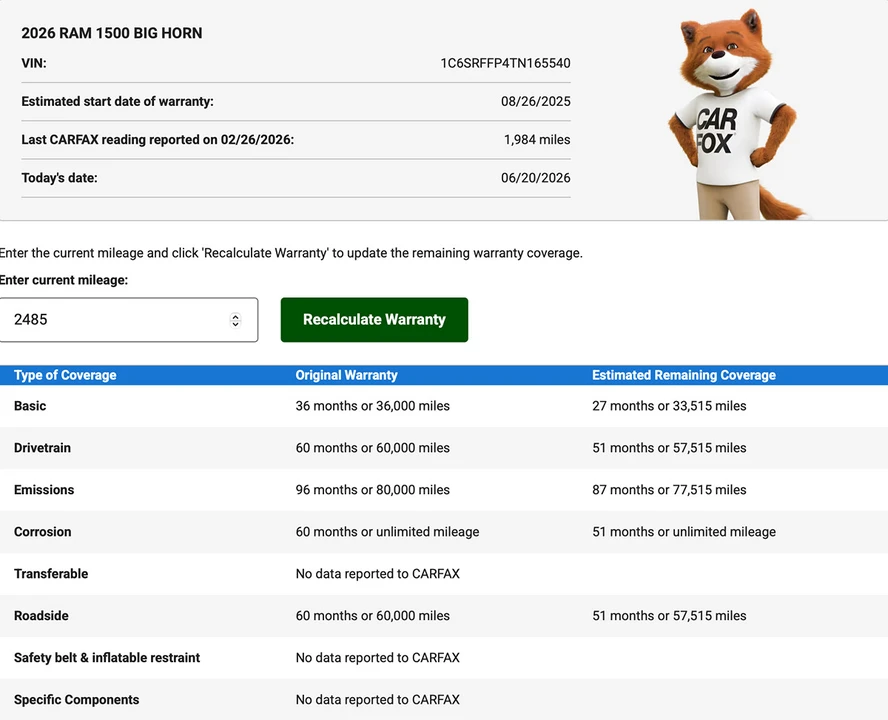Click the Recalculate Warranty button
888x720 pixels.
click(374, 319)
